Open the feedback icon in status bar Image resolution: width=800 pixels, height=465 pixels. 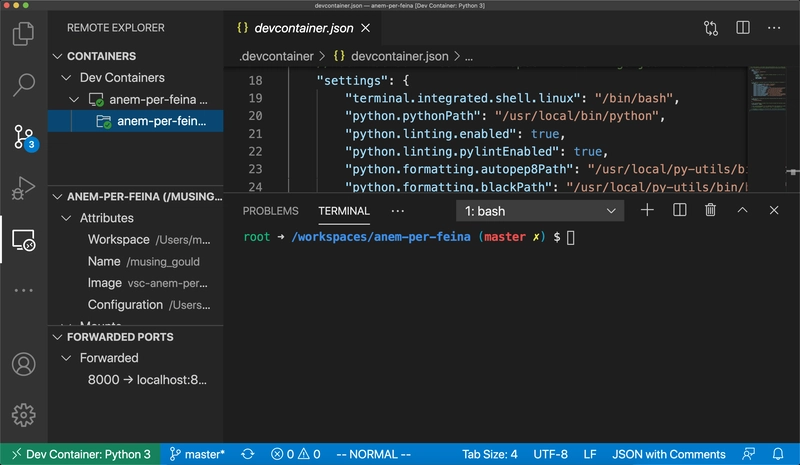748,454
